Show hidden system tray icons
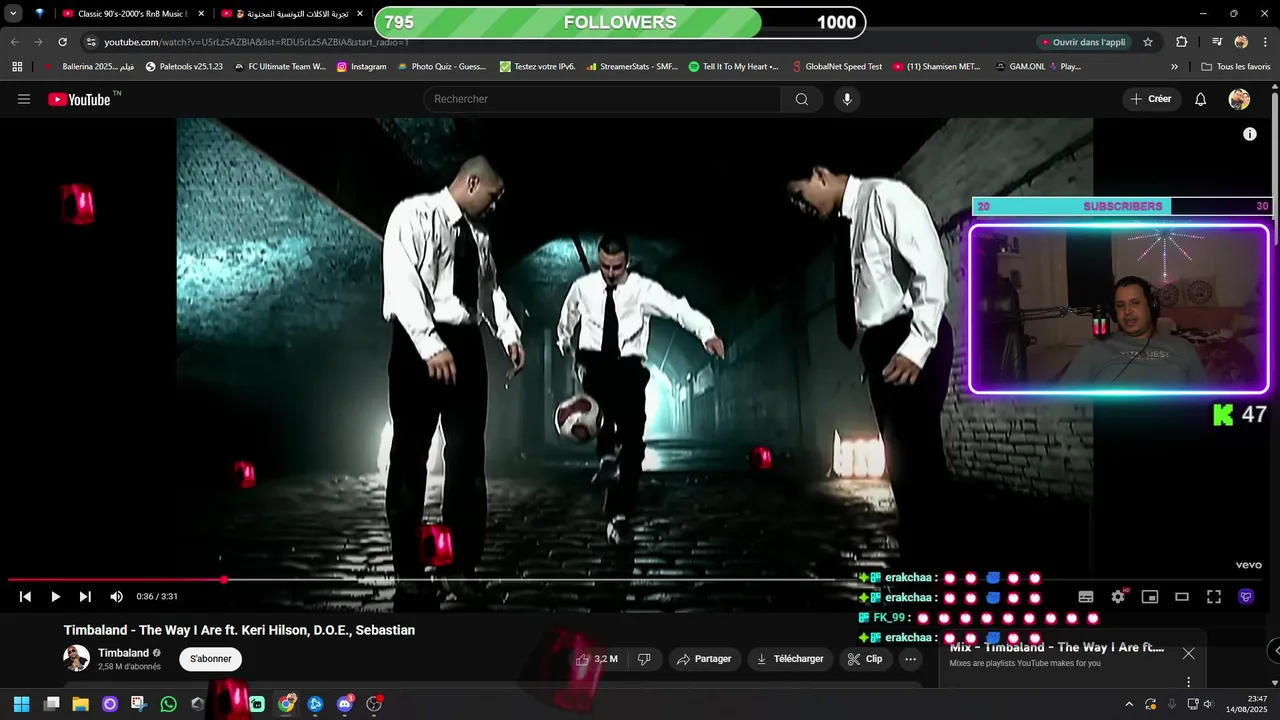This screenshot has height=720, width=1280. [1129, 704]
